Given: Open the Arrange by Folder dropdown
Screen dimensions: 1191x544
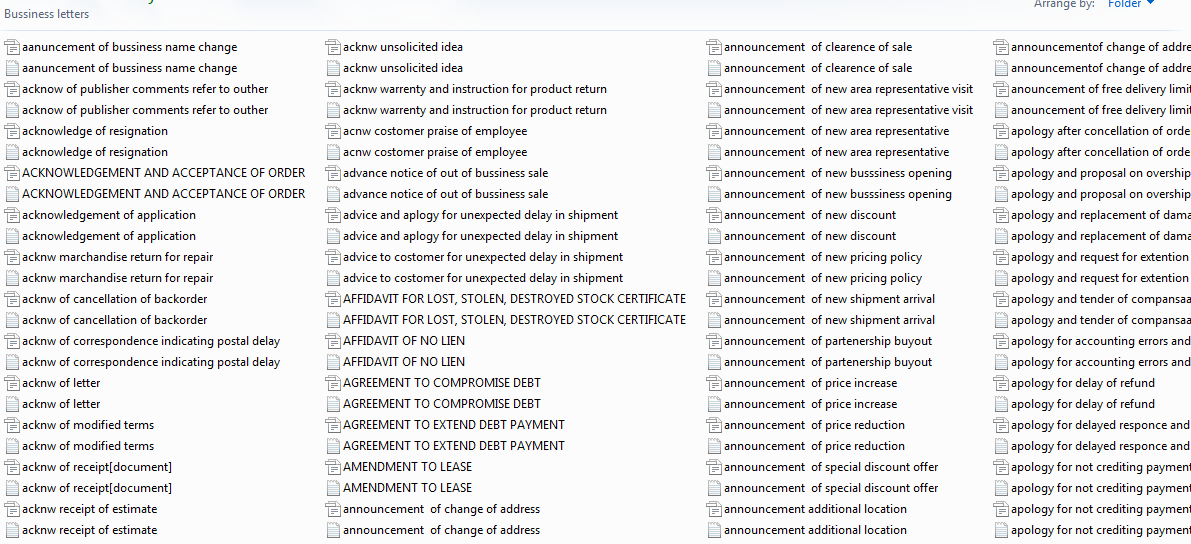Looking at the screenshot, I should coord(1130,4).
